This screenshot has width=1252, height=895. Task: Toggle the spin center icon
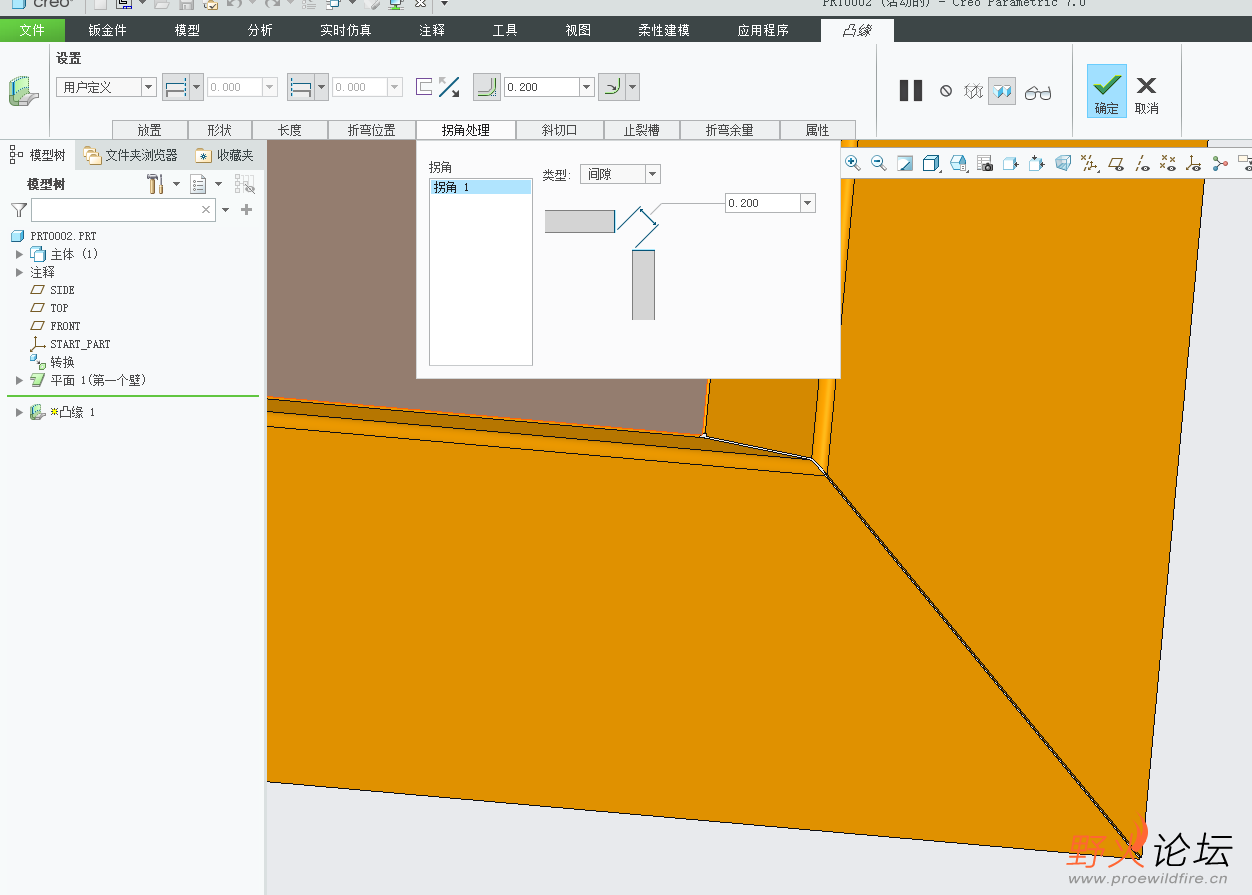(1220, 163)
